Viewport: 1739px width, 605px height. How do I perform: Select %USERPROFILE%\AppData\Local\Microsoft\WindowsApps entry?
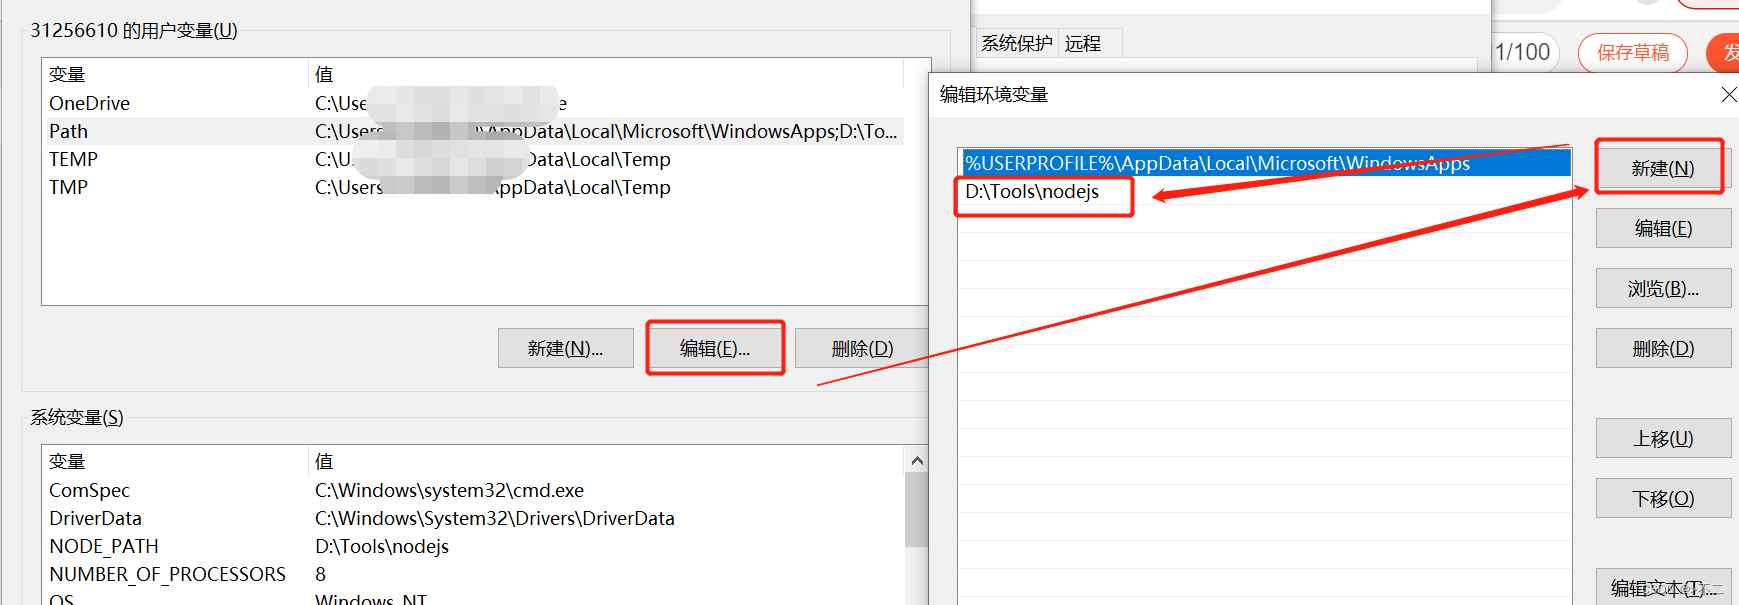pos(1265,163)
